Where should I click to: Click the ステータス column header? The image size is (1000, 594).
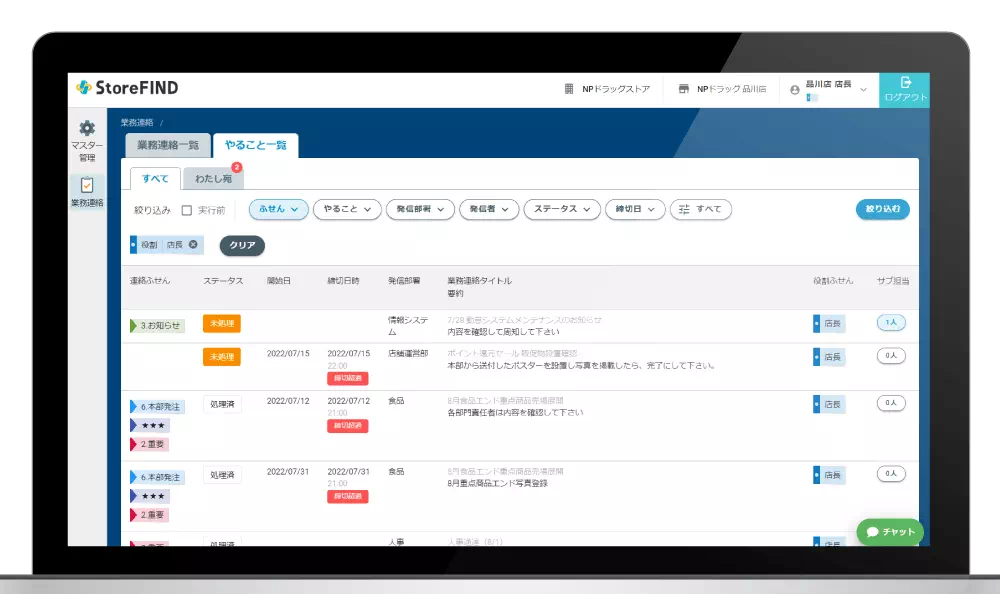tap(223, 281)
